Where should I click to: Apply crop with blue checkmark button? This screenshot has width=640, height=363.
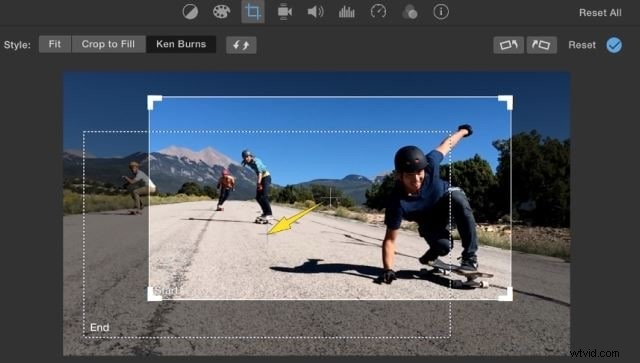(614, 45)
